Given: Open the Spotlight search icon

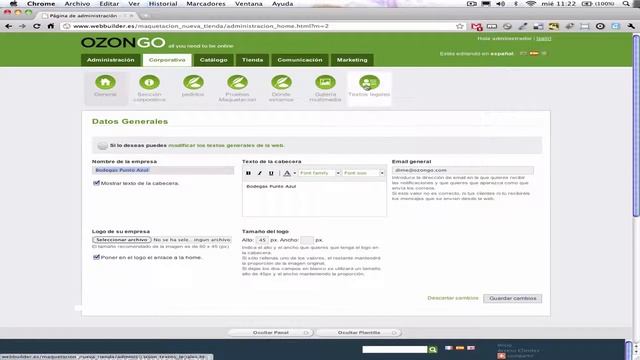Looking at the screenshot, I should (626, 4).
